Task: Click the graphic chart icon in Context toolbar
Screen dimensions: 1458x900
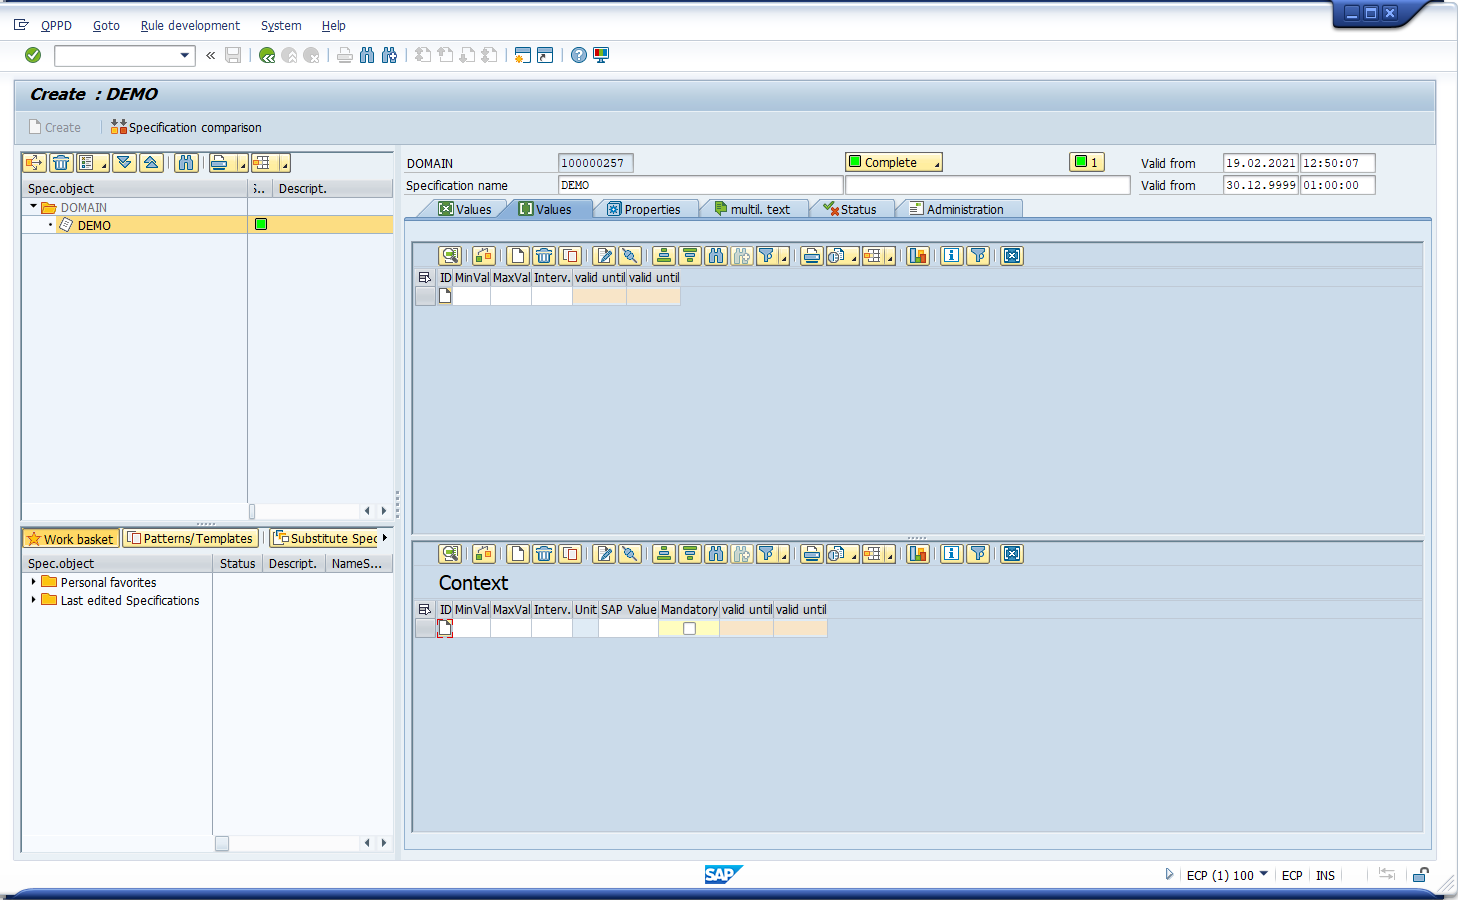Action: 918,554
